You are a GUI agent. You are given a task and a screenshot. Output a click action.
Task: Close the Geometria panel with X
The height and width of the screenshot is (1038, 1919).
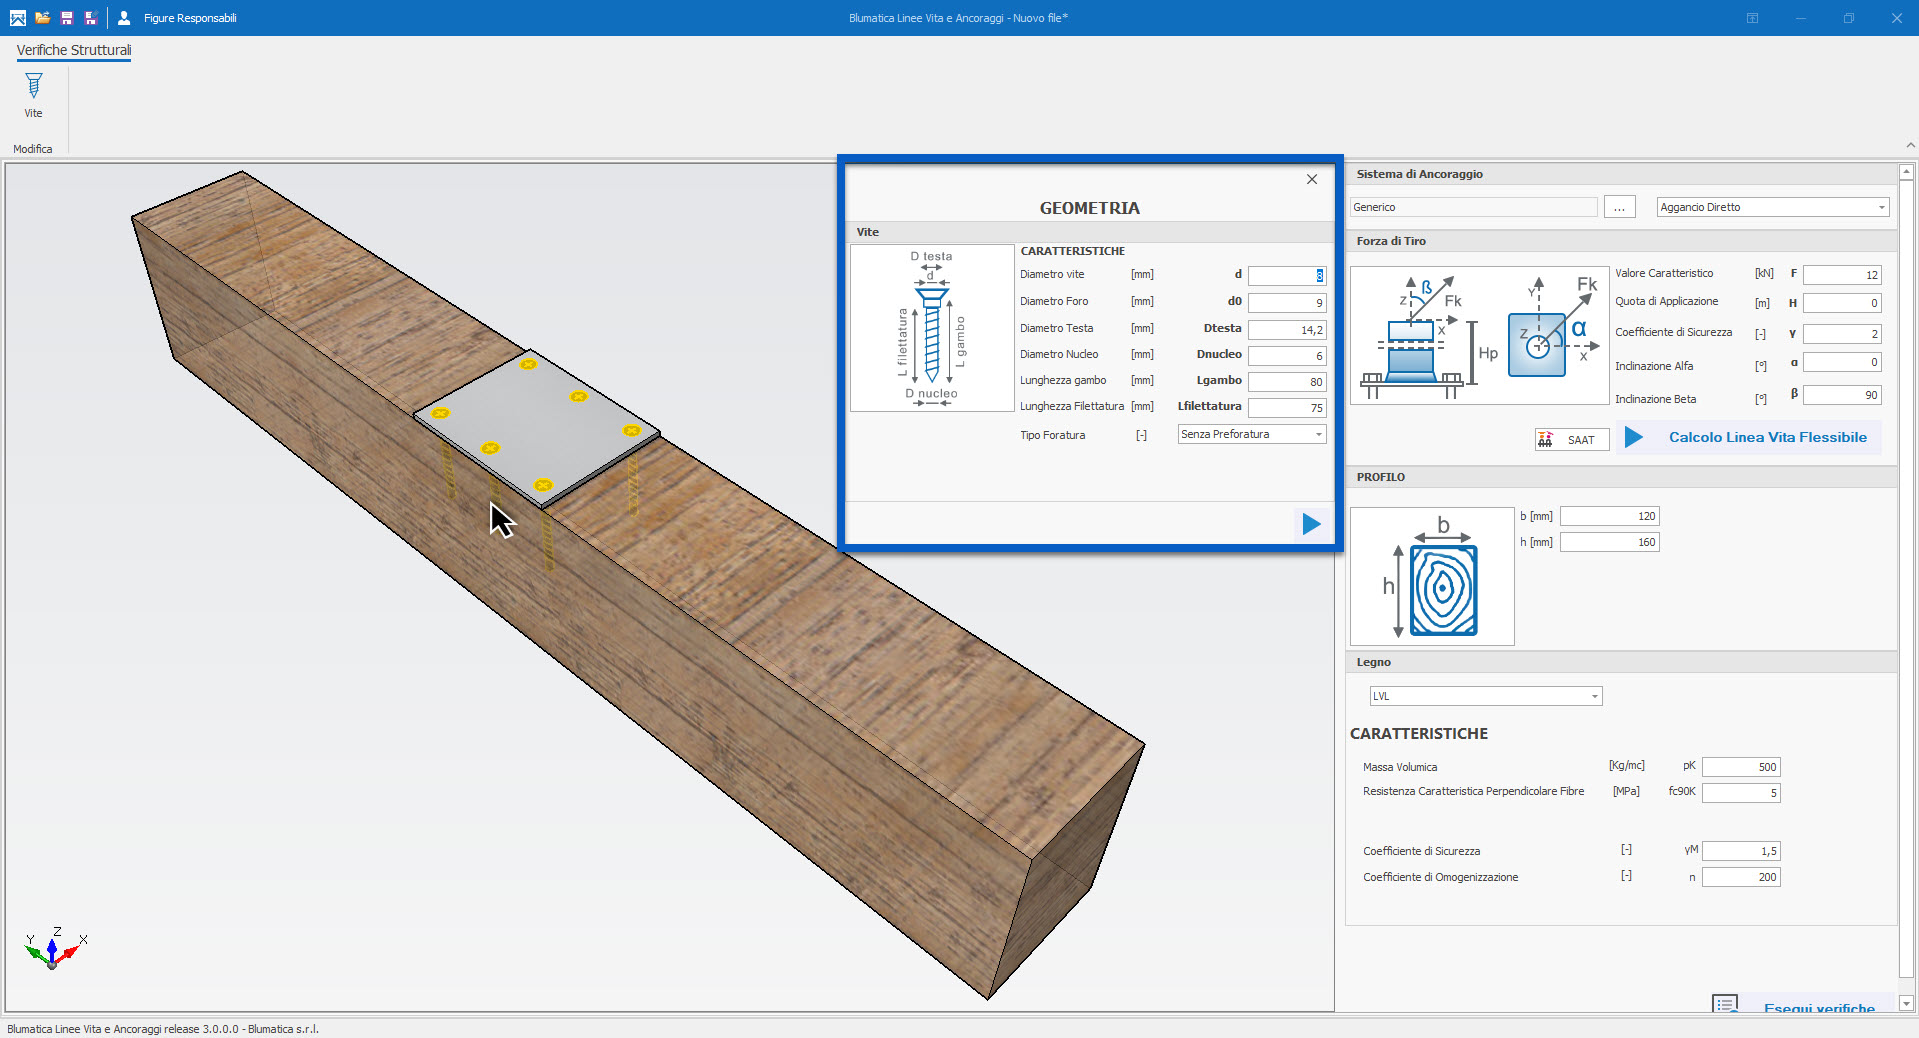point(1311,180)
